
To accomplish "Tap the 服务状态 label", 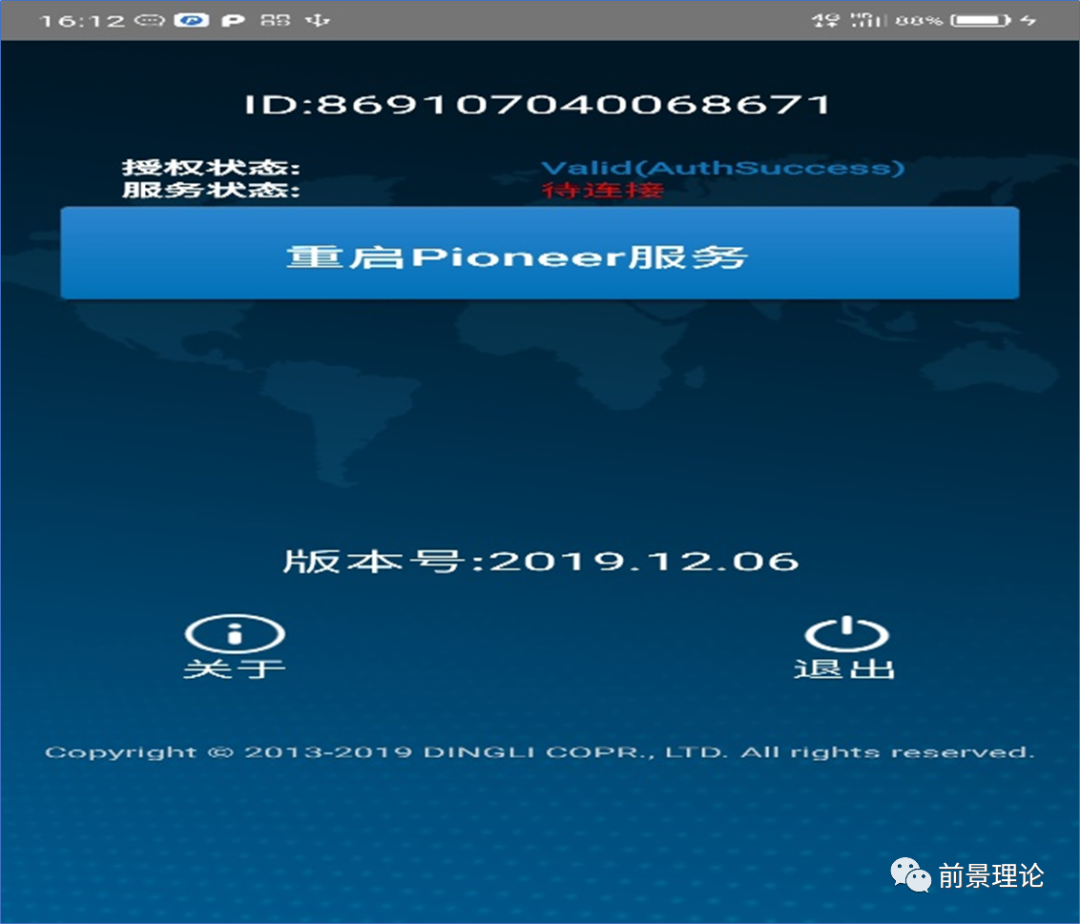I will tap(211, 189).
